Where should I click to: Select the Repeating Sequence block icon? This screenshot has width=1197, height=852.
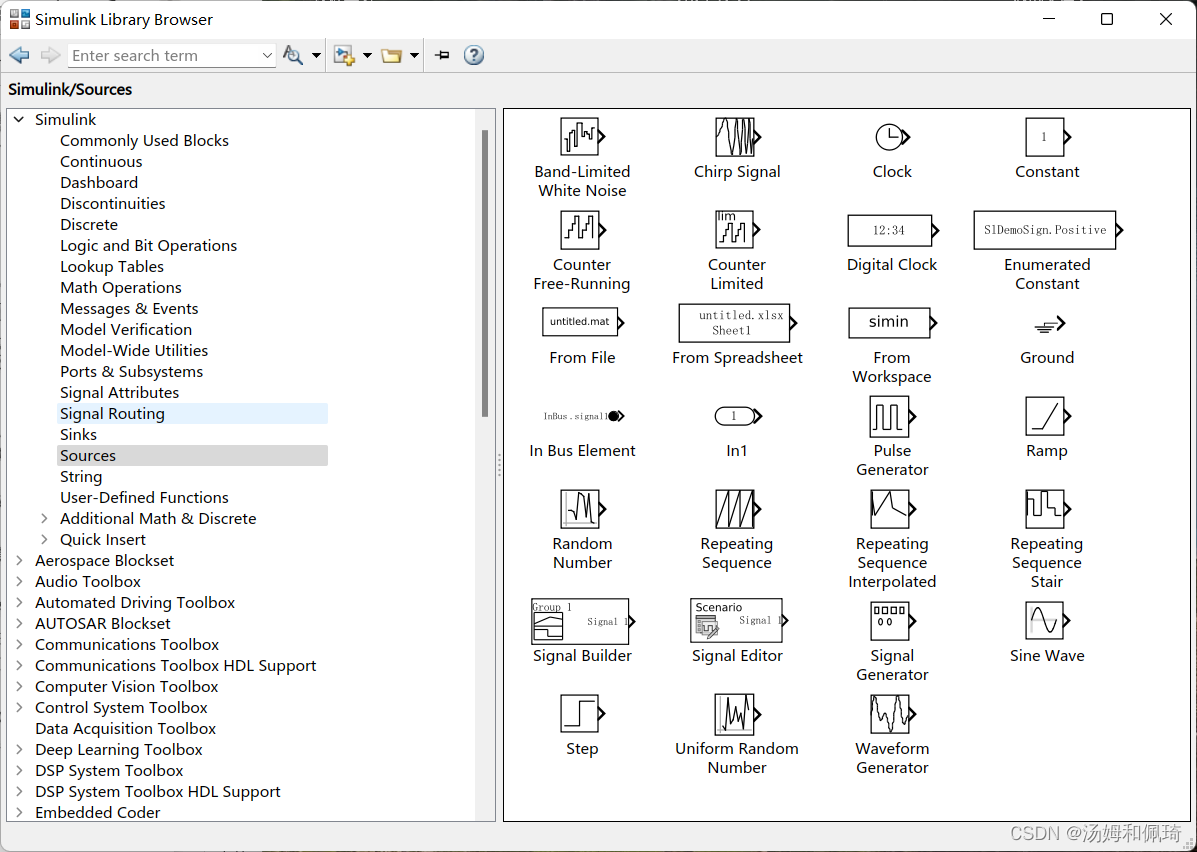[x=737, y=509]
